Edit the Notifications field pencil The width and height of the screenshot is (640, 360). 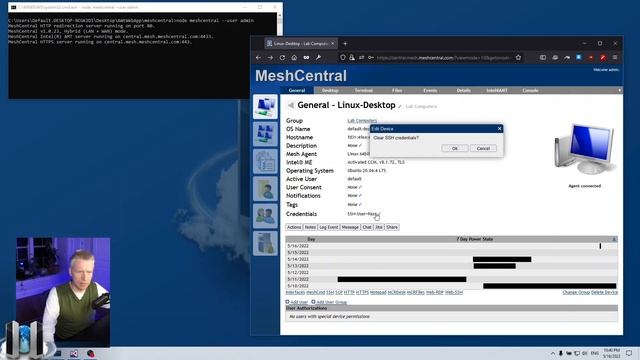[360, 196]
